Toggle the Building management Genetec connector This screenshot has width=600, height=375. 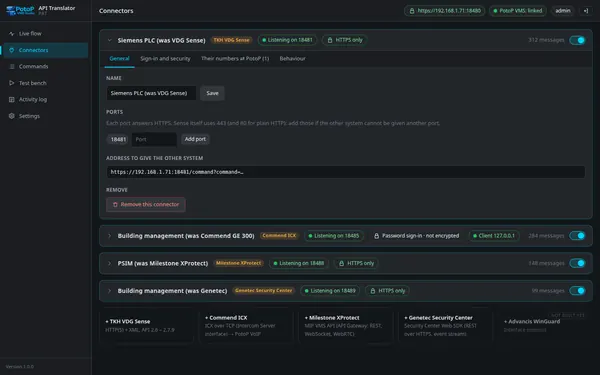[577, 291]
